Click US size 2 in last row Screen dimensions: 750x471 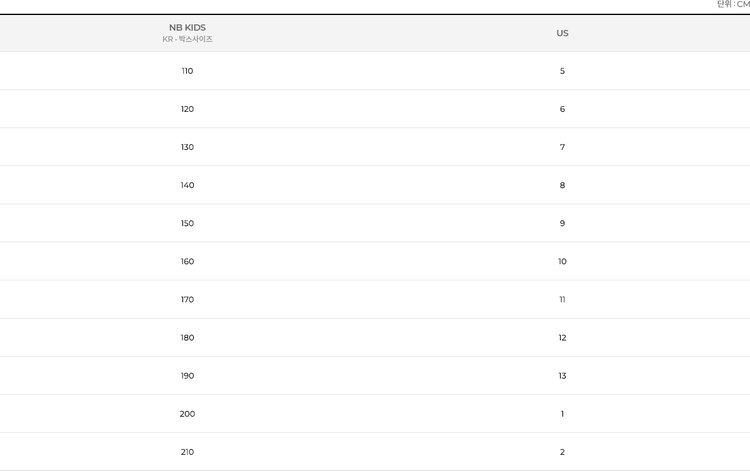562,452
